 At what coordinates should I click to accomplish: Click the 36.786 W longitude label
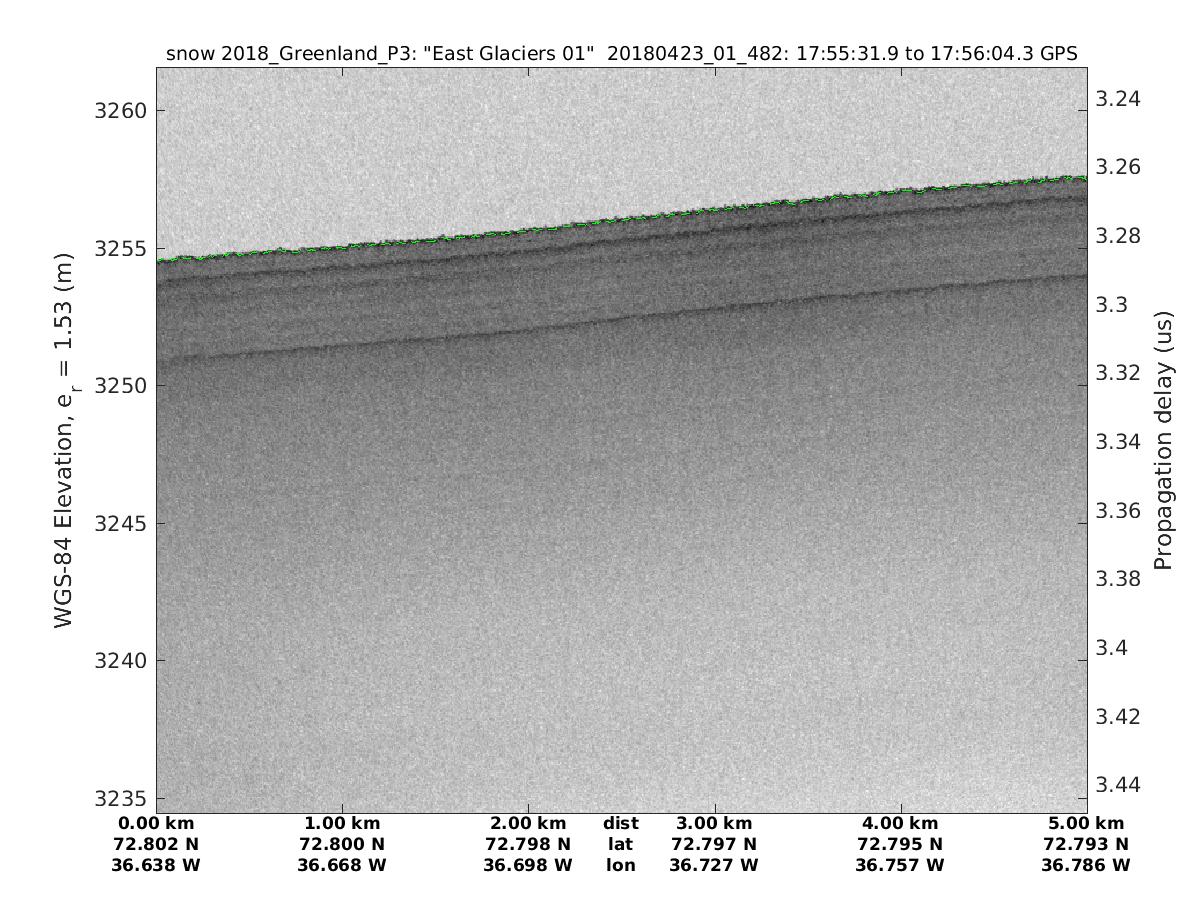coord(1086,864)
